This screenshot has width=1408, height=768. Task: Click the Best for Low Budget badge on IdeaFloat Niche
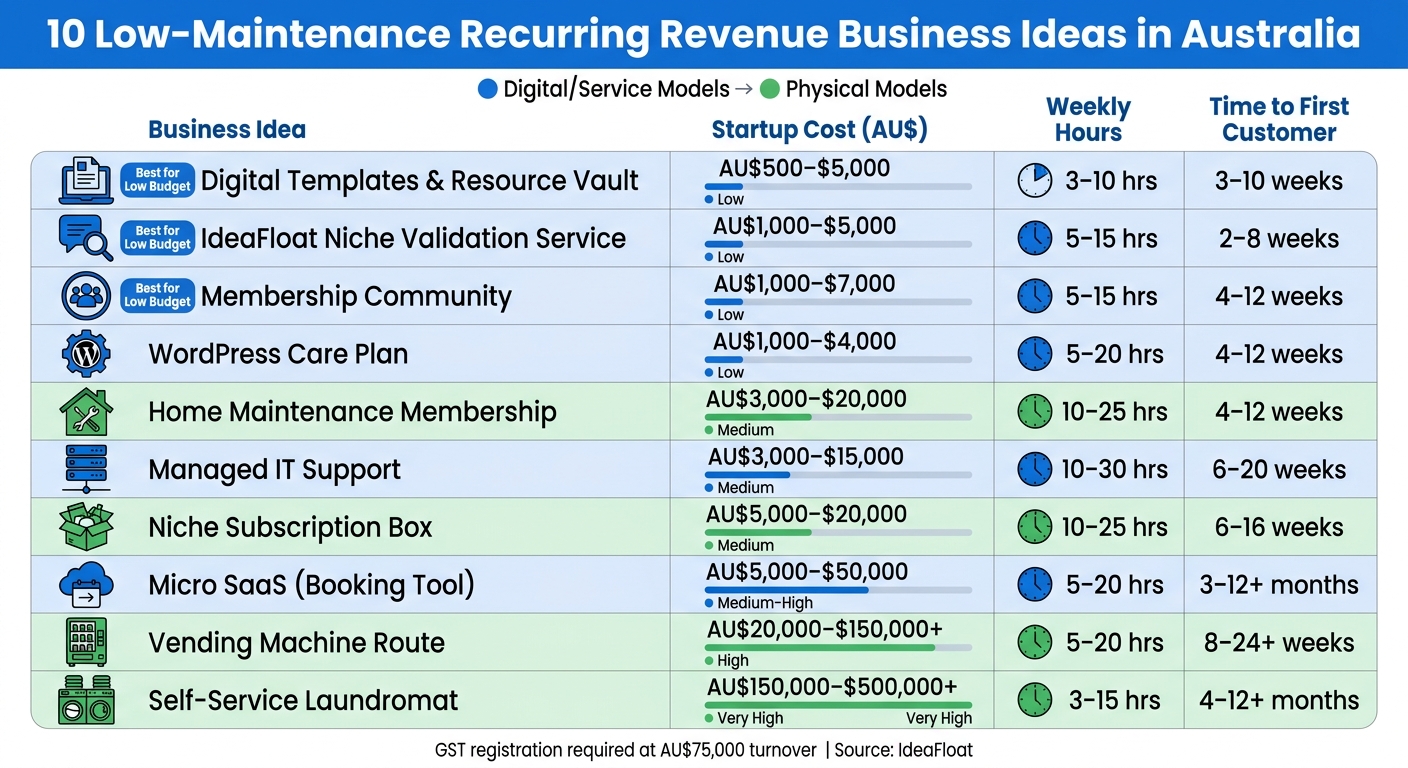point(157,238)
